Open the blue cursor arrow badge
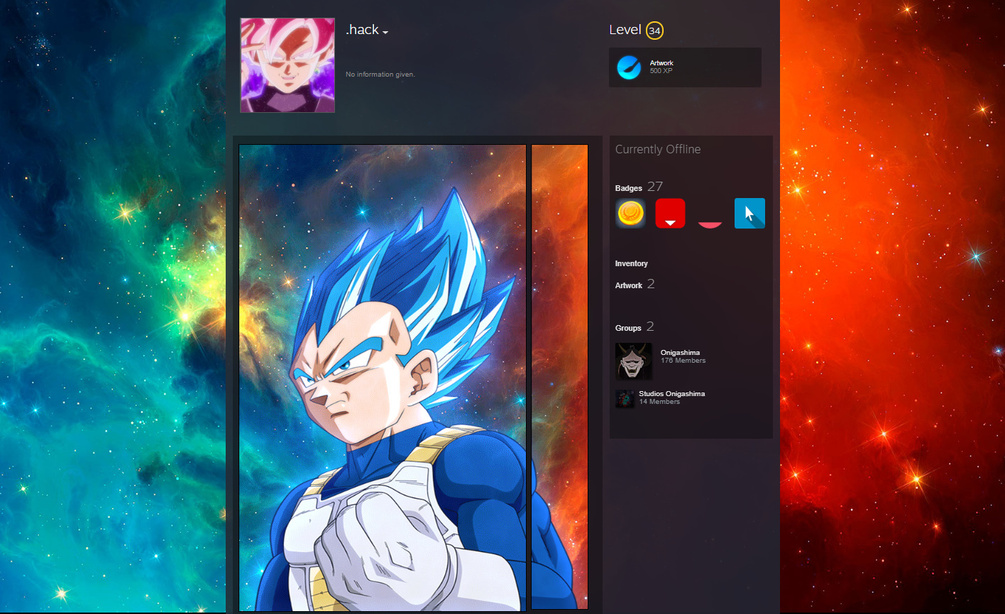This screenshot has width=1005, height=614. click(x=750, y=213)
